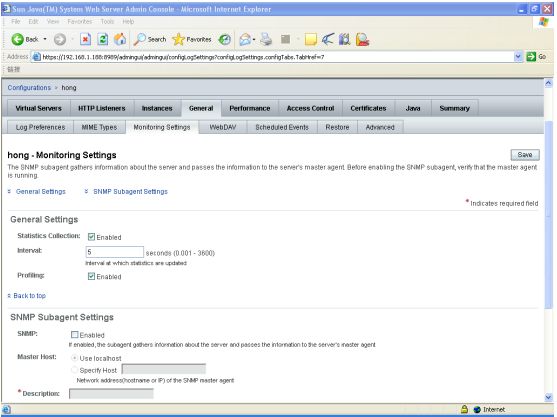The width and height of the screenshot is (557, 417).
Task: Switch to the Performance tab
Action: pos(250,108)
